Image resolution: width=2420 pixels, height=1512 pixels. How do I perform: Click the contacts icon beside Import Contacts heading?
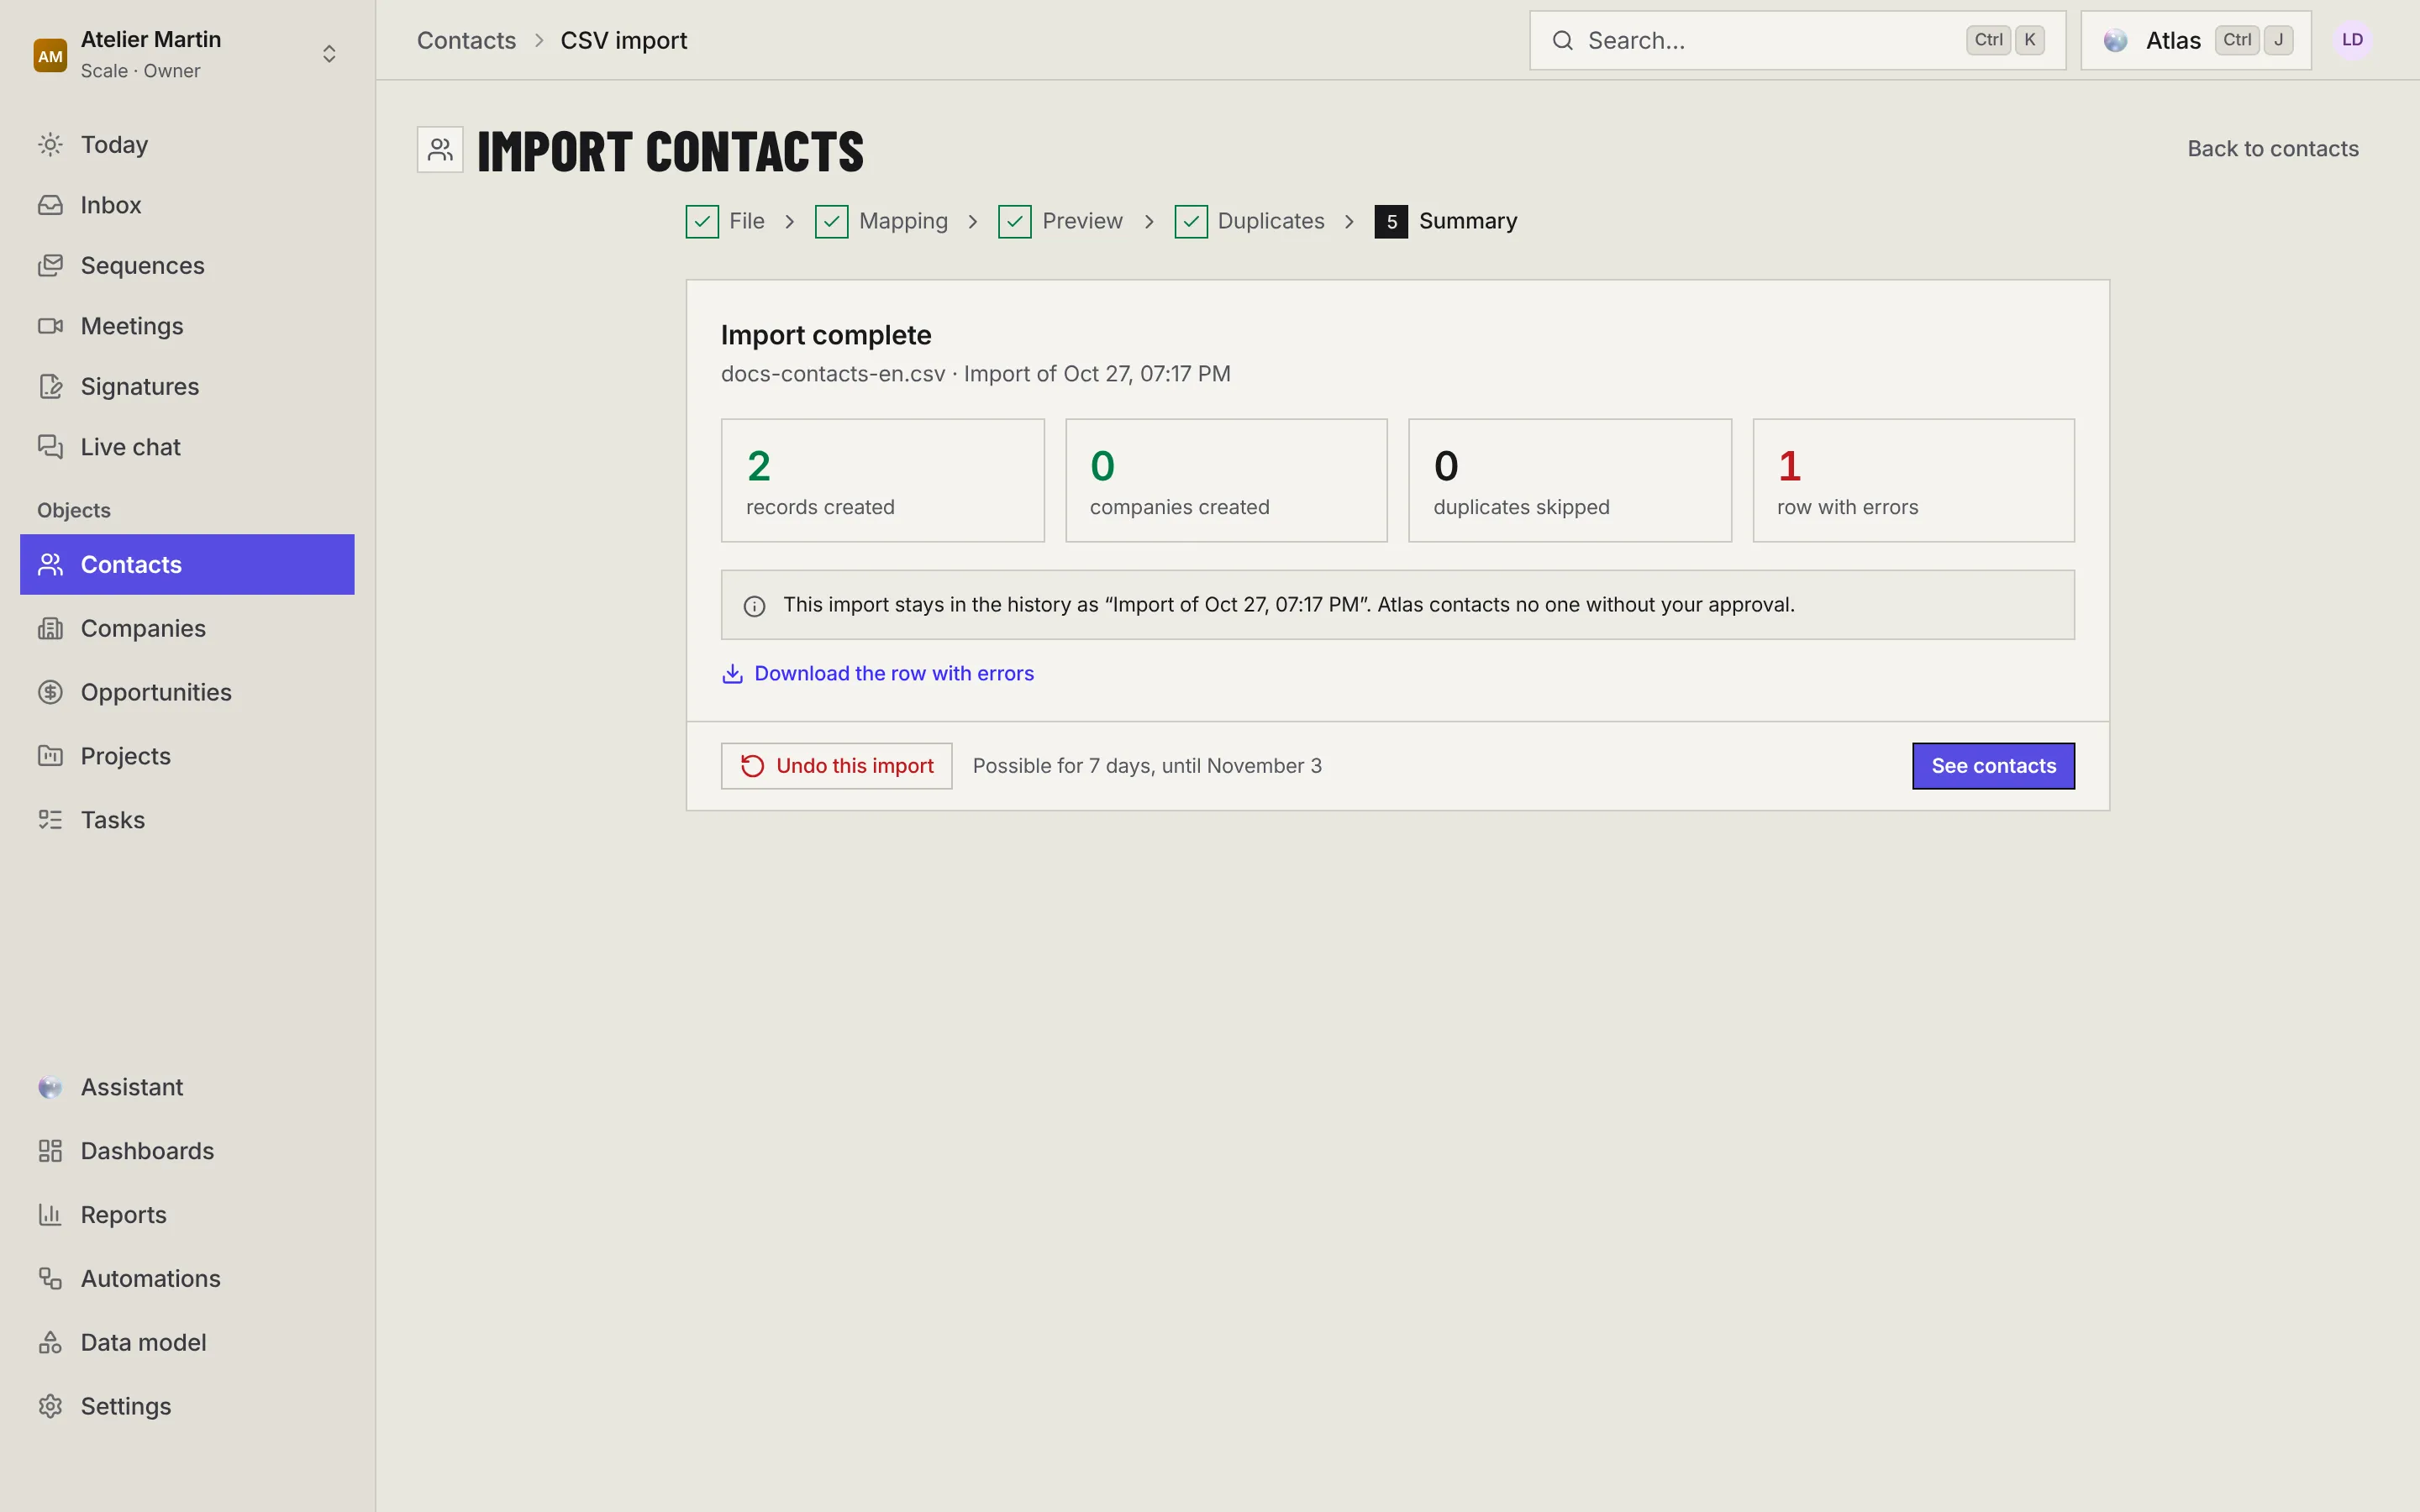(x=440, y=150)
